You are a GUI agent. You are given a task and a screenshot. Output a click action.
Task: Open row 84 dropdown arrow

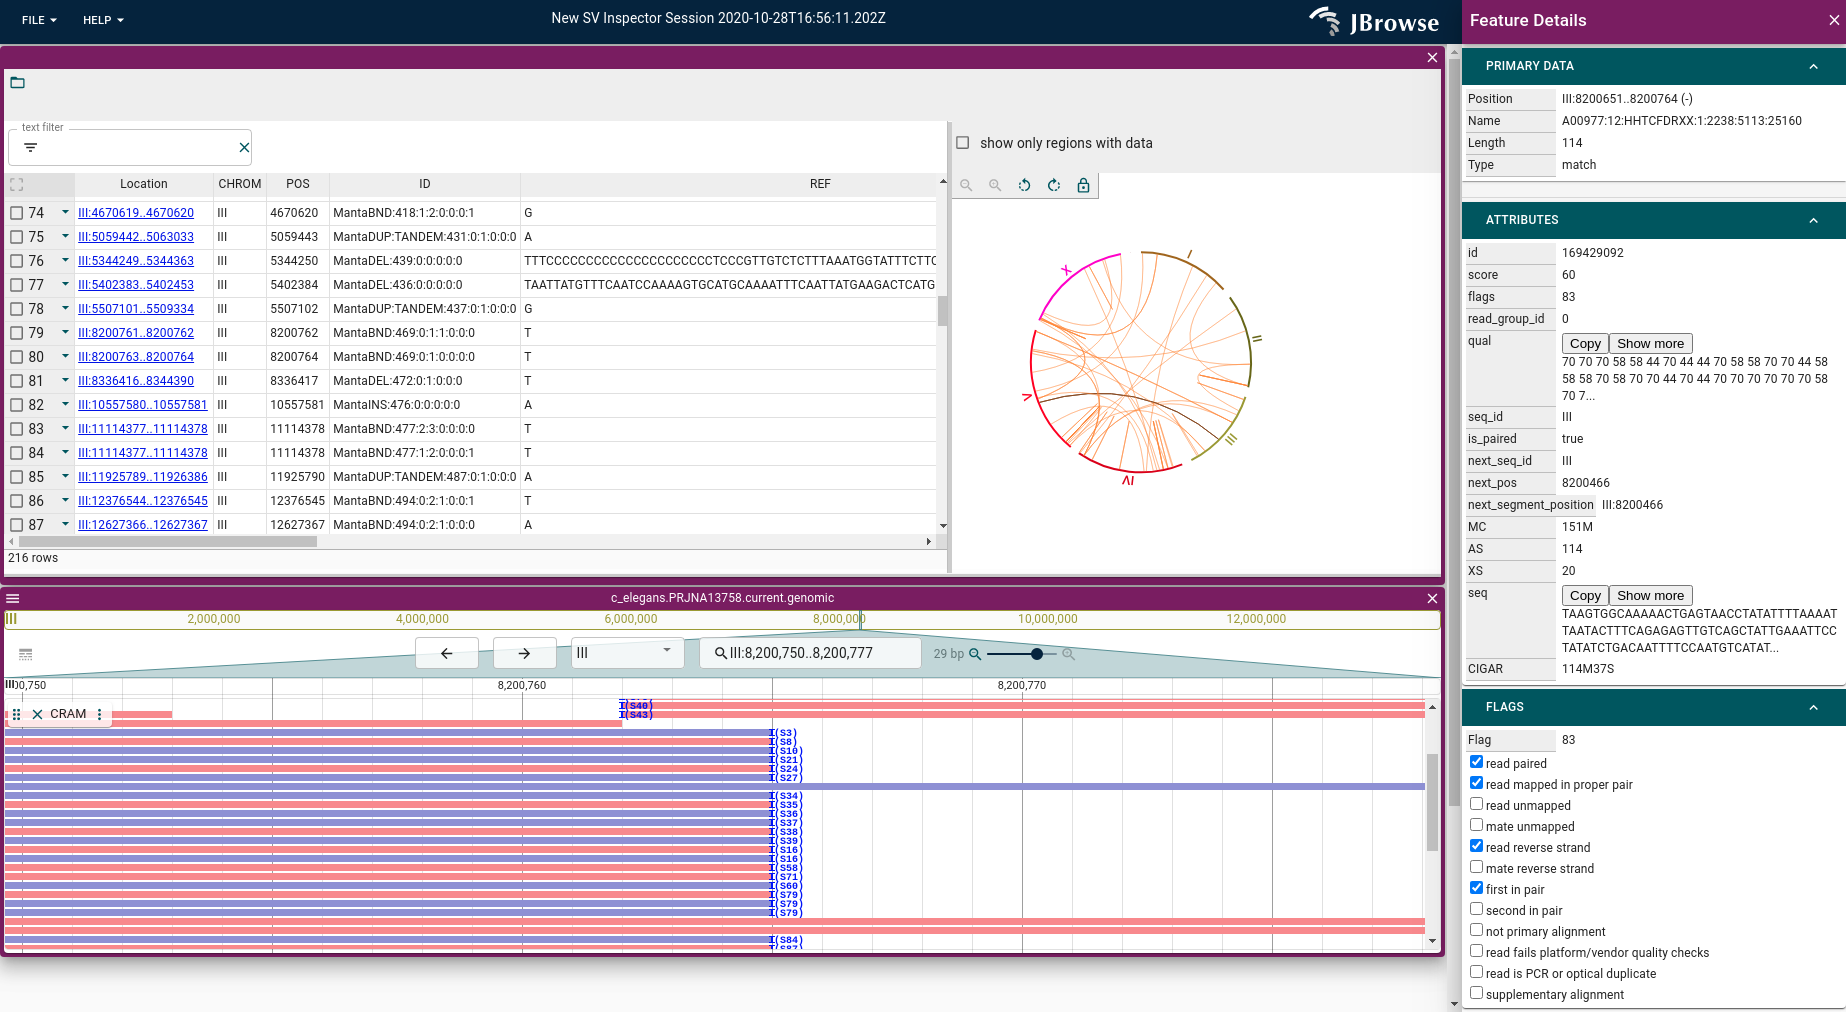coord(65,452)
